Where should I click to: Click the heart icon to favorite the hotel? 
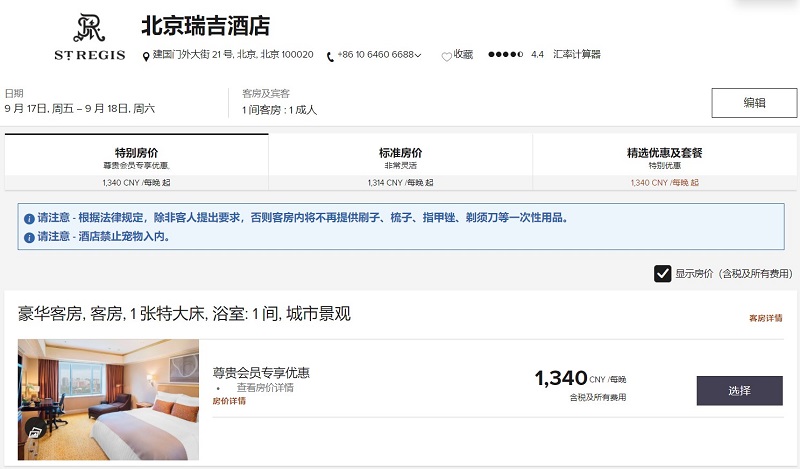pyautogui.click(x=446, y=56)
